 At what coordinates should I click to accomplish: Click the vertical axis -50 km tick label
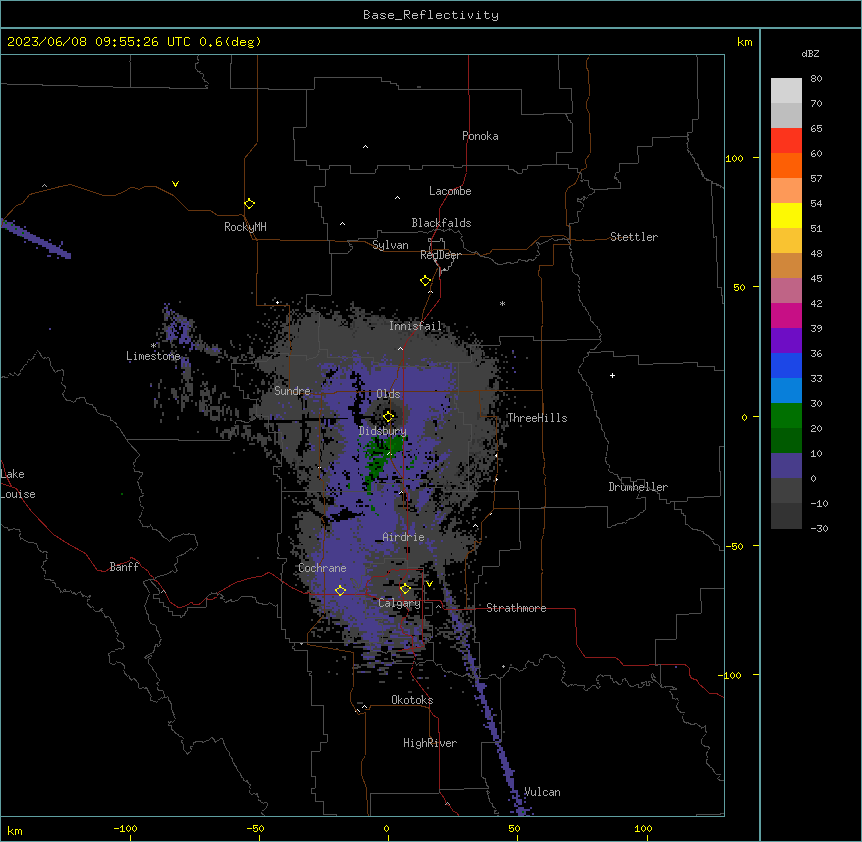point(734,546)
